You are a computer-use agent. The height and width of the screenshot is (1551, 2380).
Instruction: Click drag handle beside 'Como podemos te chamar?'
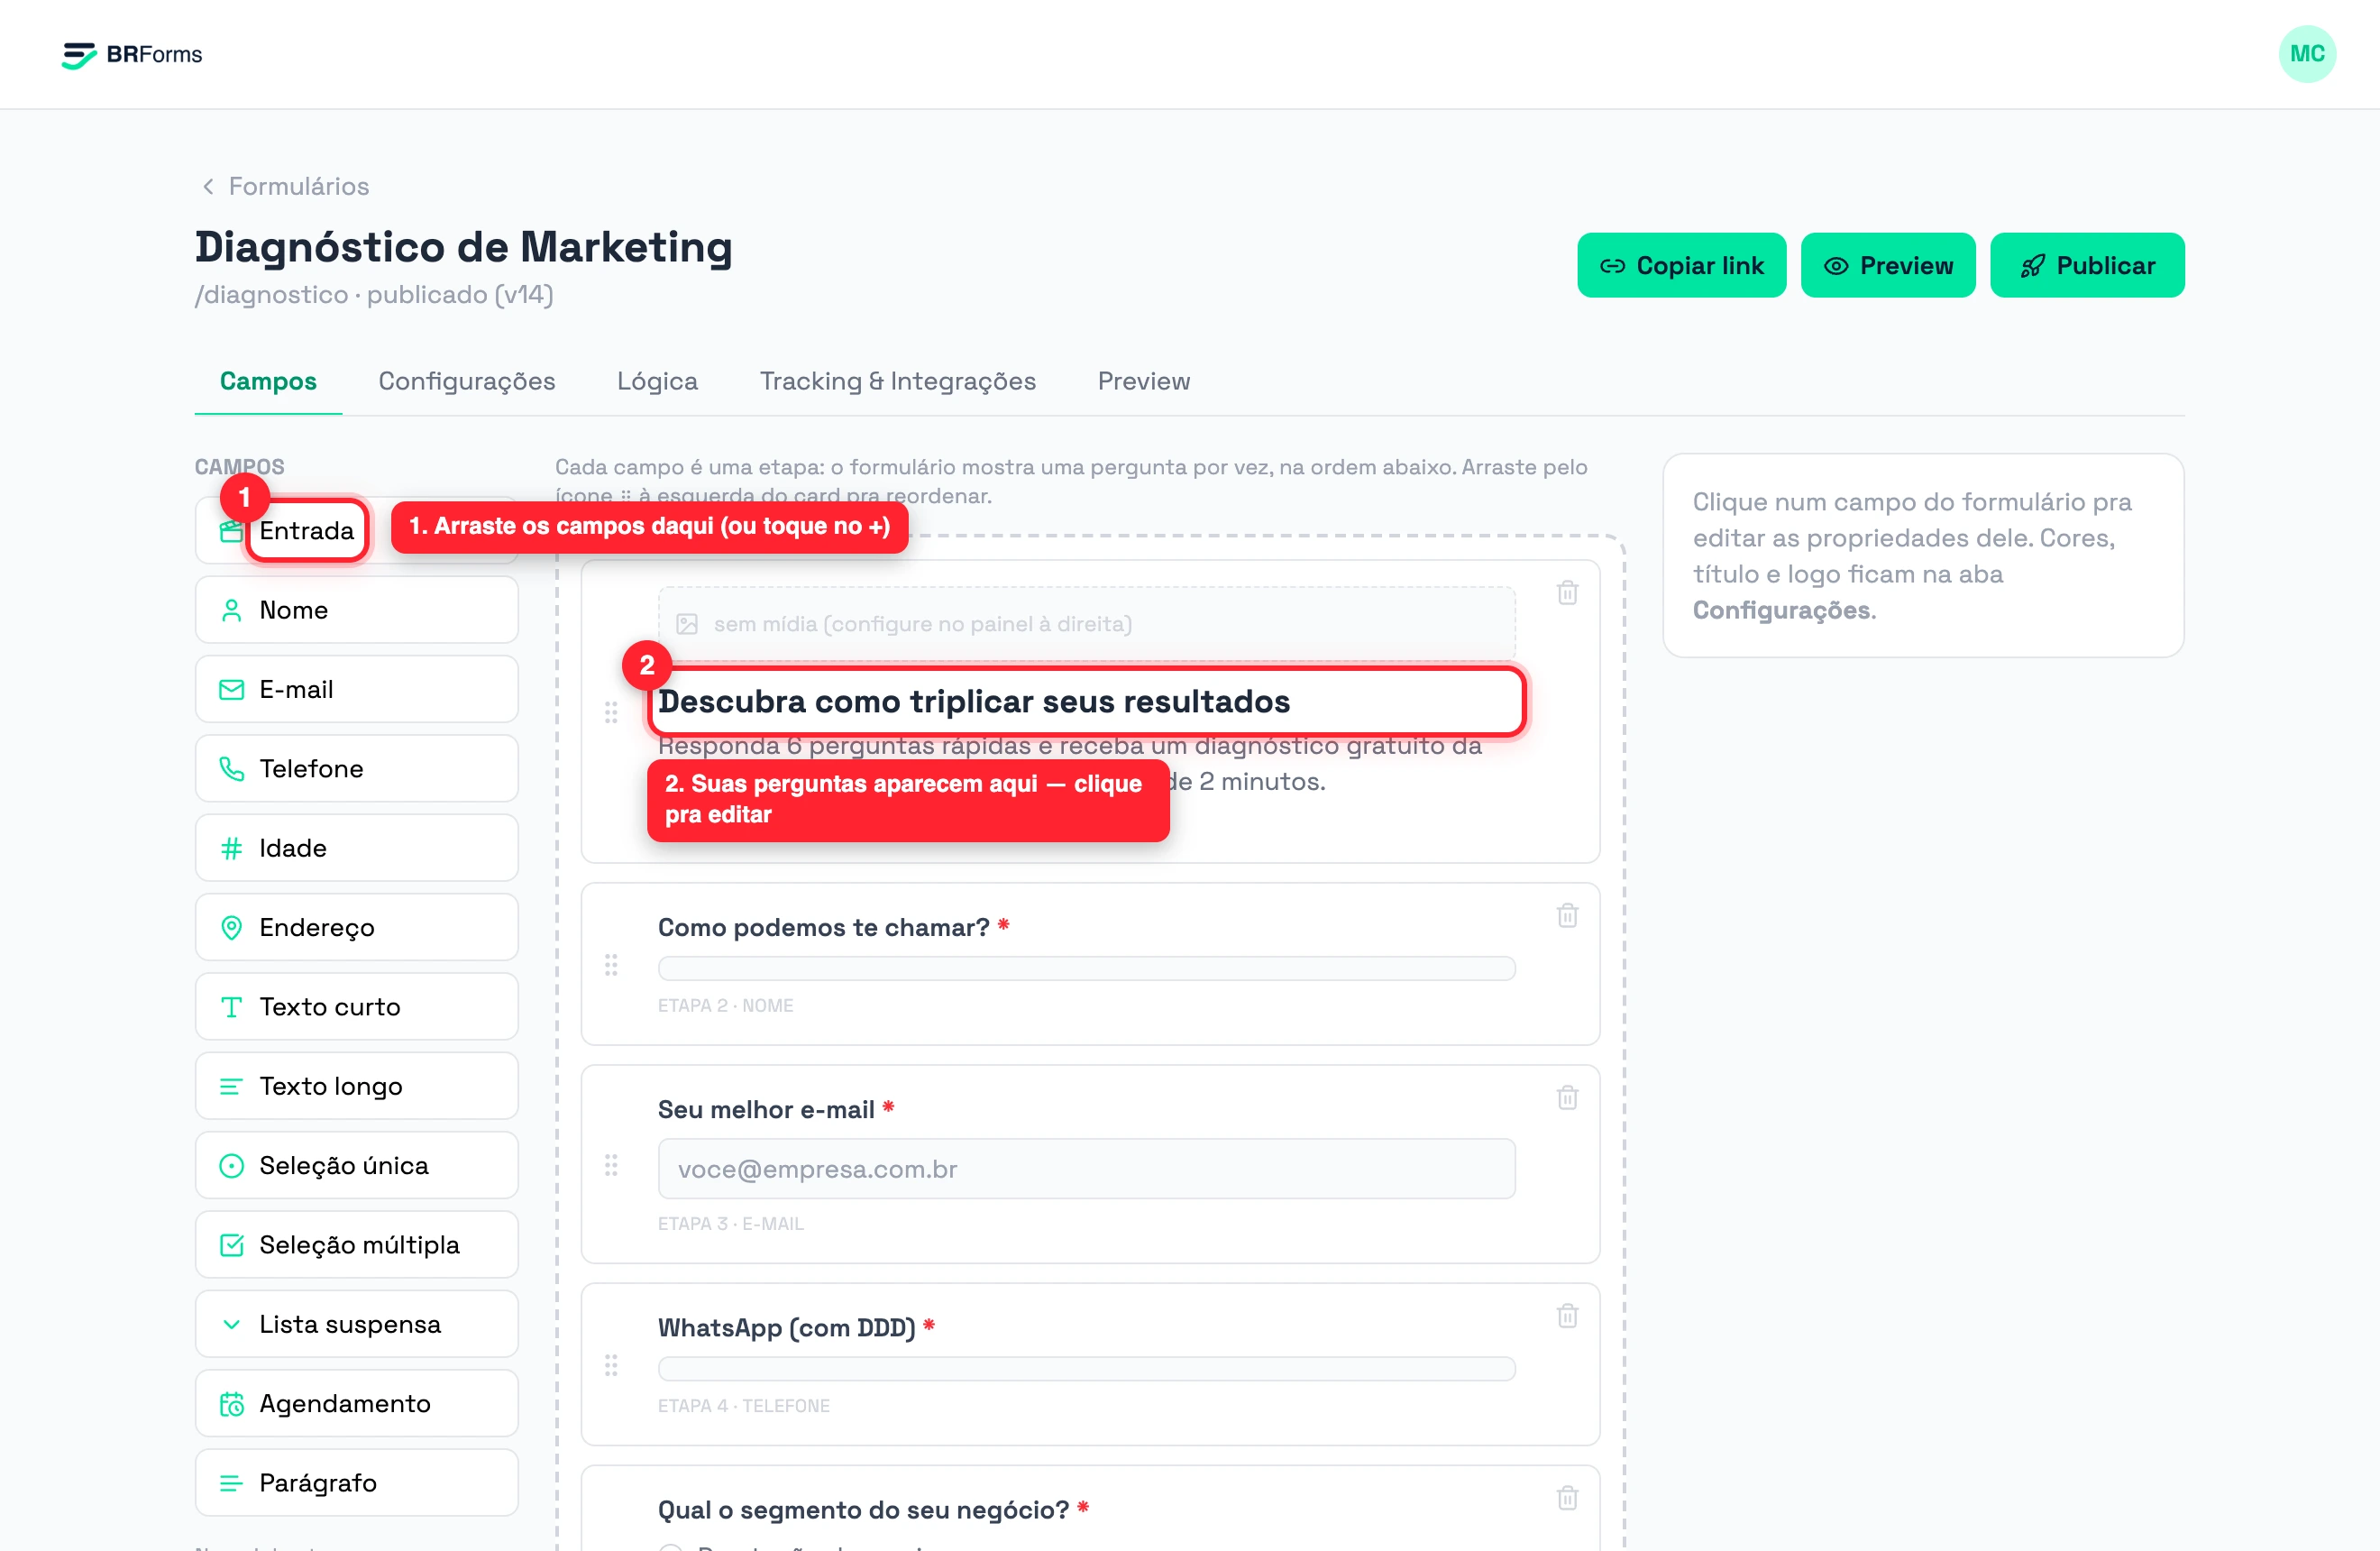click(x=611, y=965)
